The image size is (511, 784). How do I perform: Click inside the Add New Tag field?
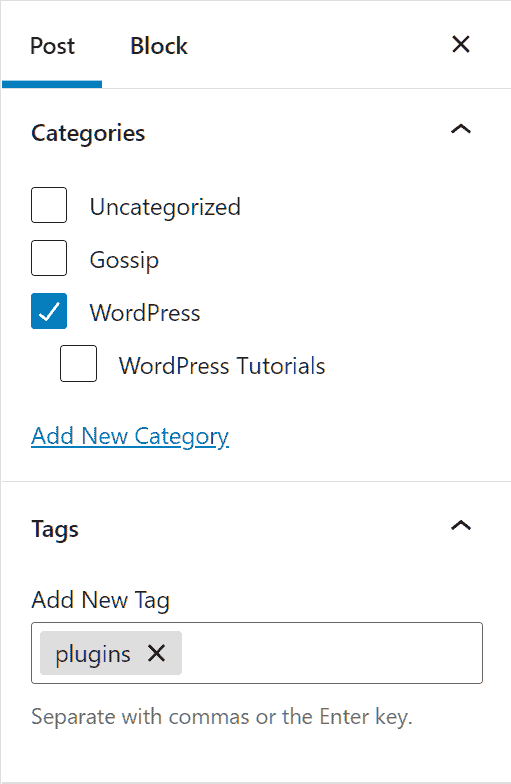[x=330, y=653]
